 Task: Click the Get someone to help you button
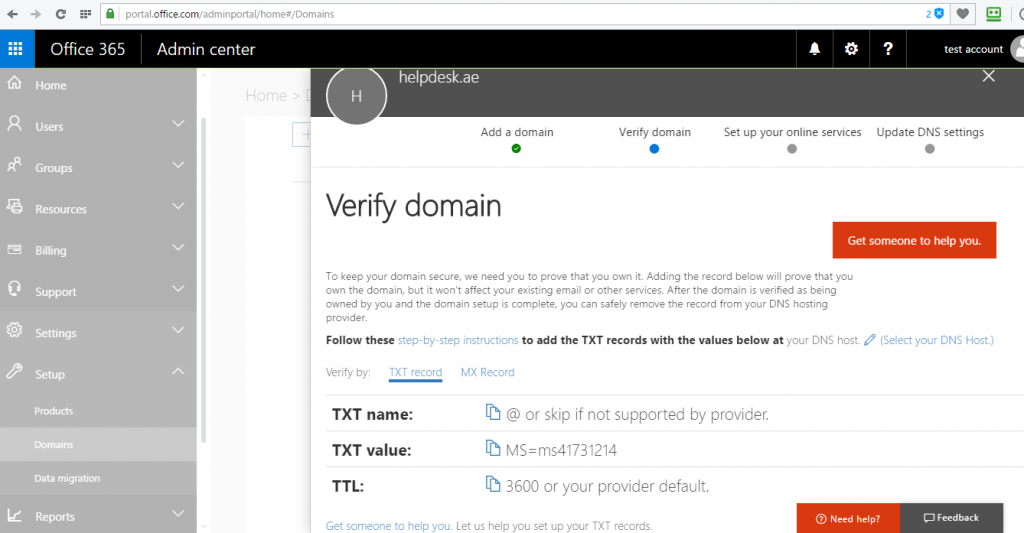point(914,240)
